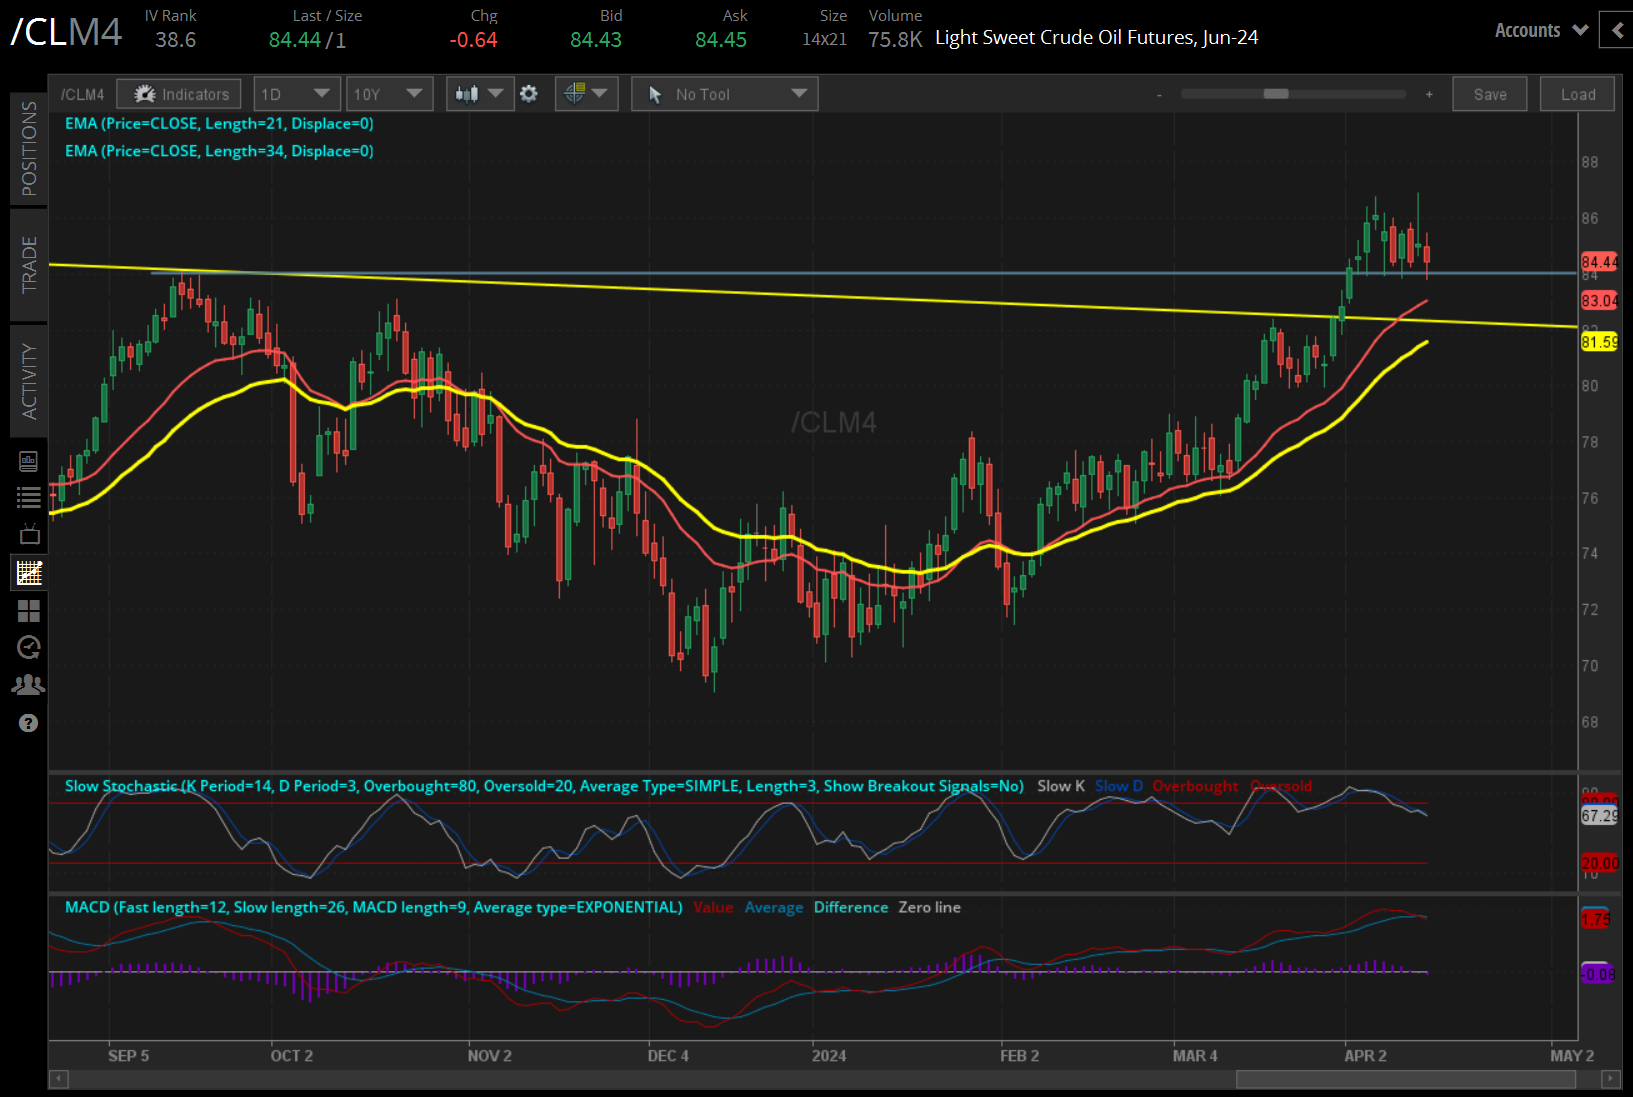Image resolution: width=1633 pixels, height=1097 pixels.
Task: Open the four-square layout icon in sidebar
Action: 29,611
